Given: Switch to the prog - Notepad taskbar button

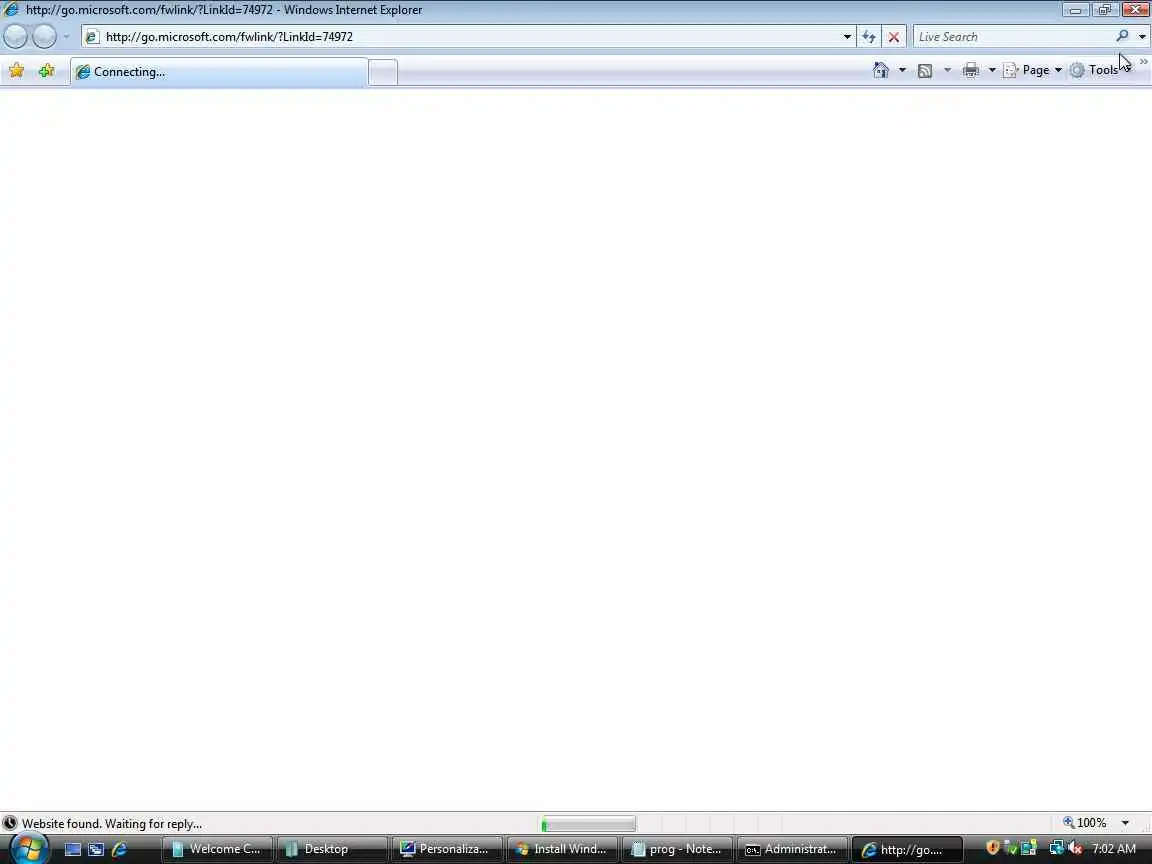Looking at the screenshot, I should pos(677,849).
